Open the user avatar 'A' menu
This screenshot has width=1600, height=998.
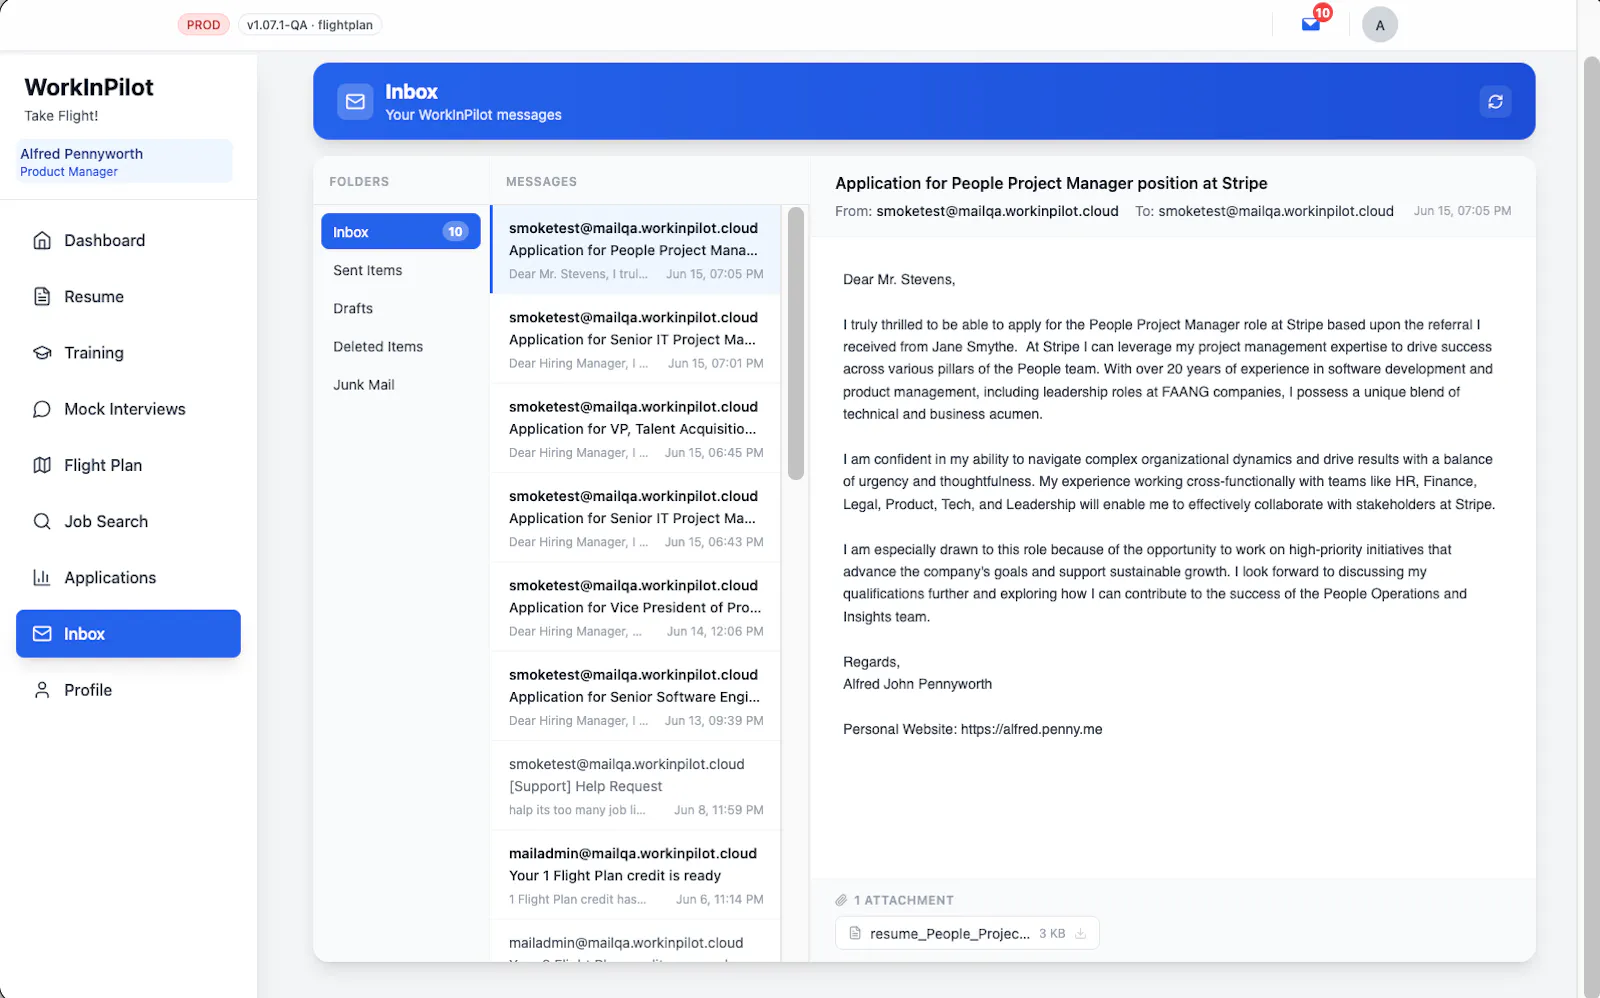click(1380, 25)
